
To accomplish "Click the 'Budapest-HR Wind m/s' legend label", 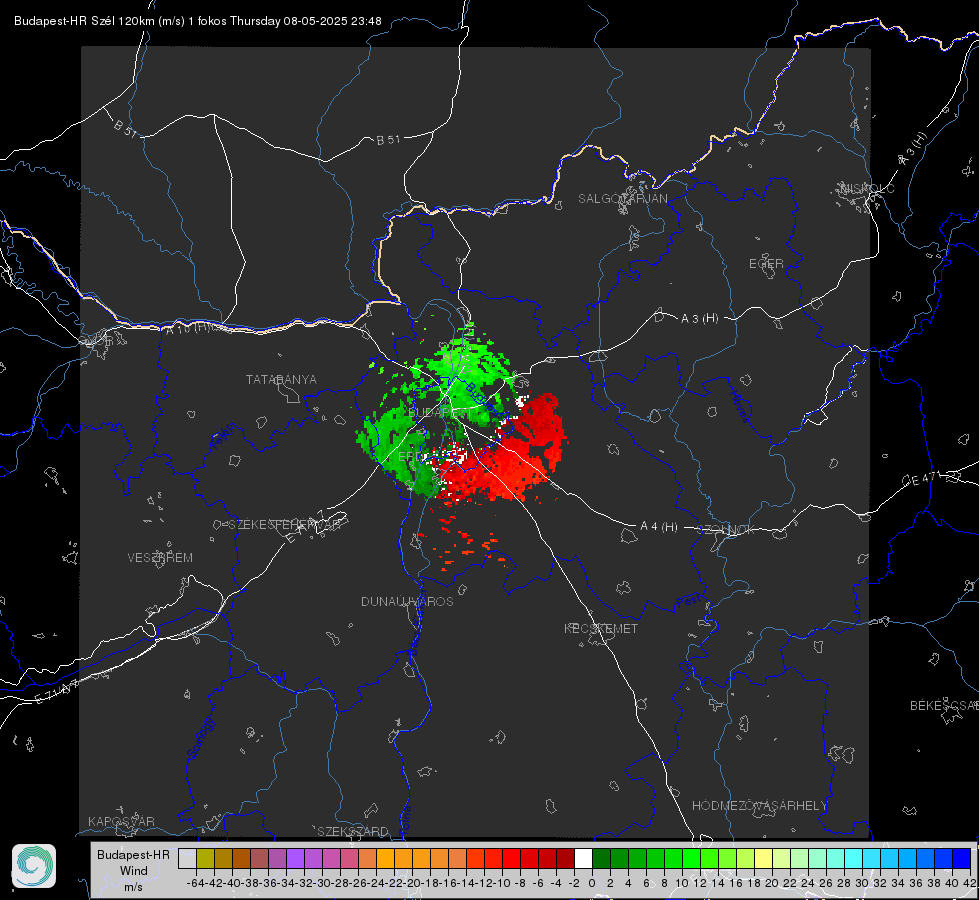I will click(x=134, y=870).
